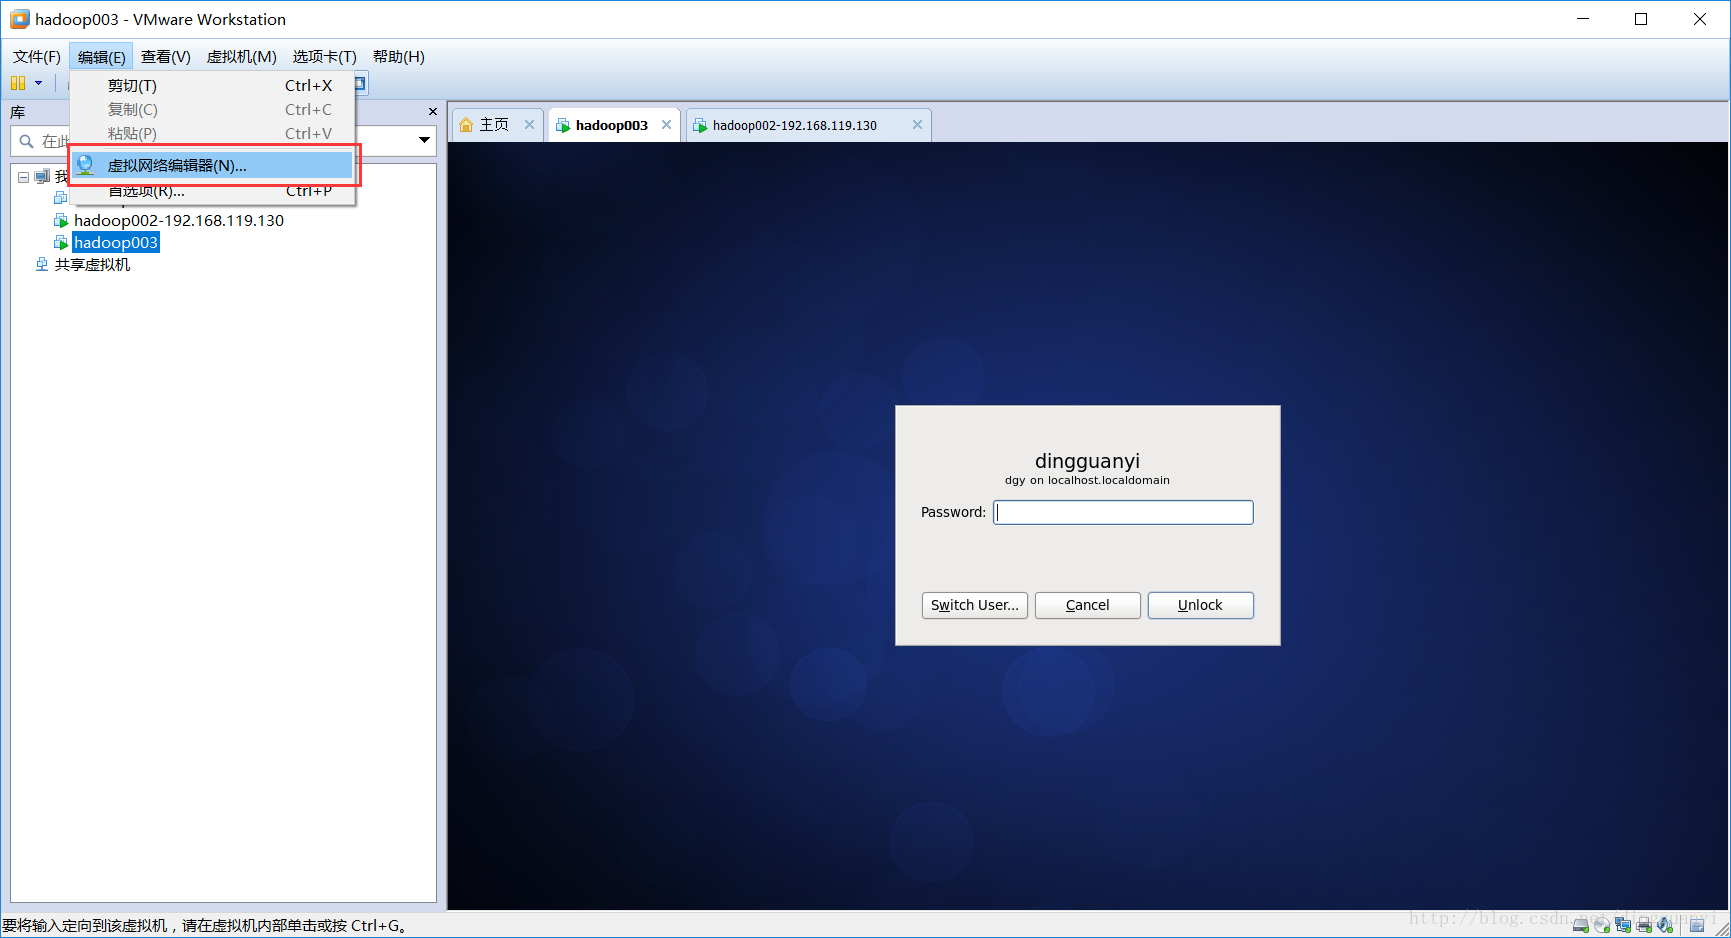Select hadoop003 in the library tree
1731x938 pixels.
pos(116,242)
